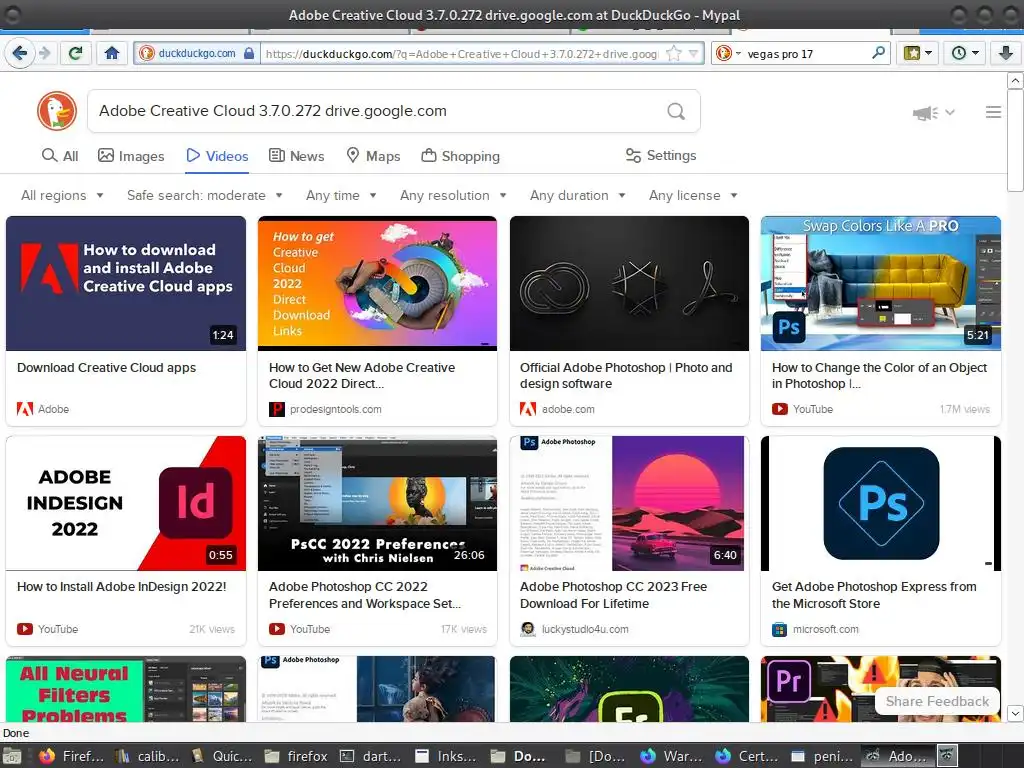1024x768 pixels.
Task: Switch to the News tab
Action: coord(296,156)
